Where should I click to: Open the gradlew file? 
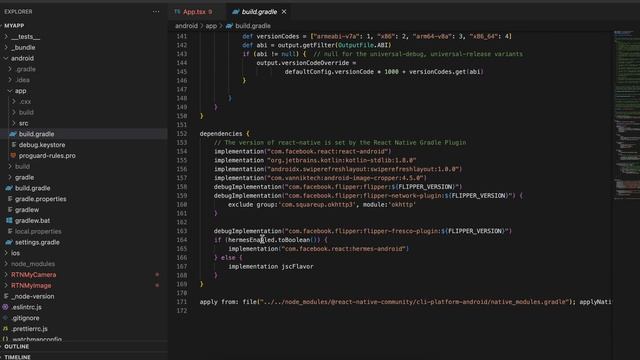click(27, 210)
